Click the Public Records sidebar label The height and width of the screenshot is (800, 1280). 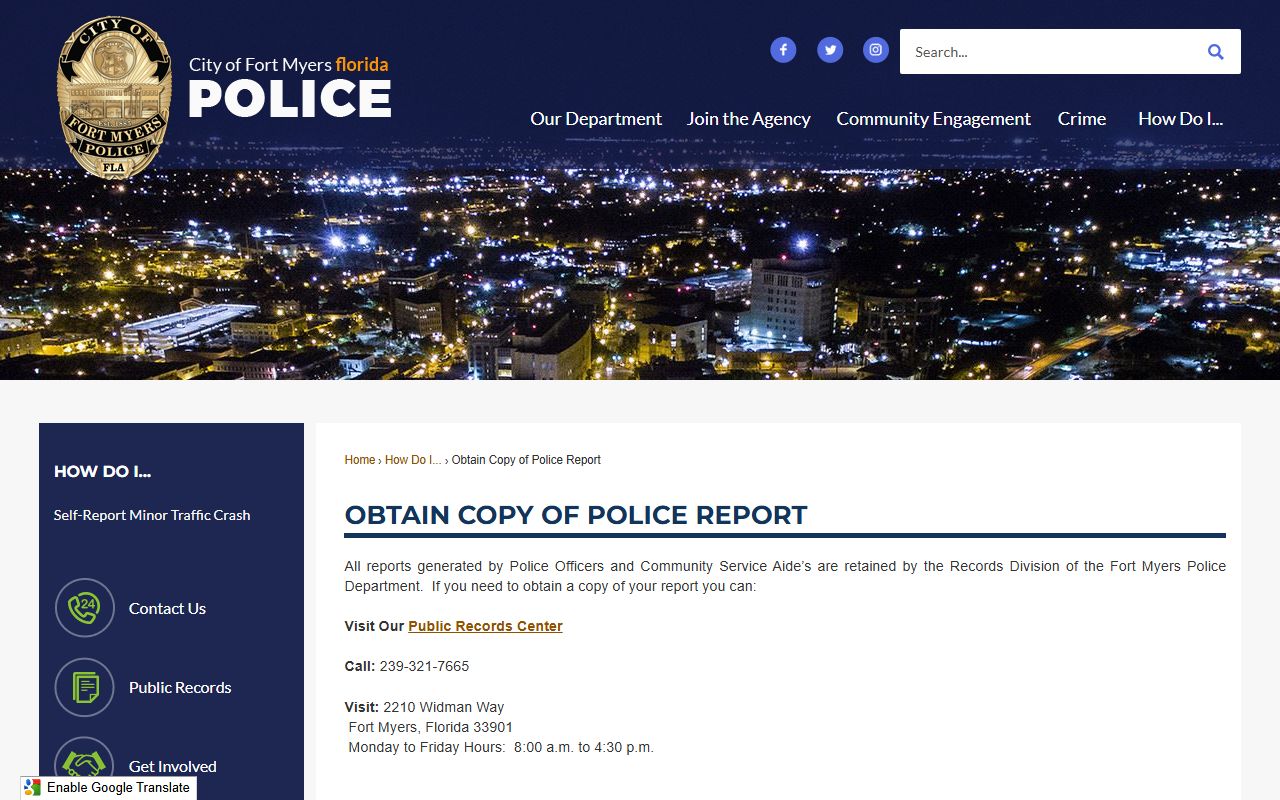pos(180,687)
